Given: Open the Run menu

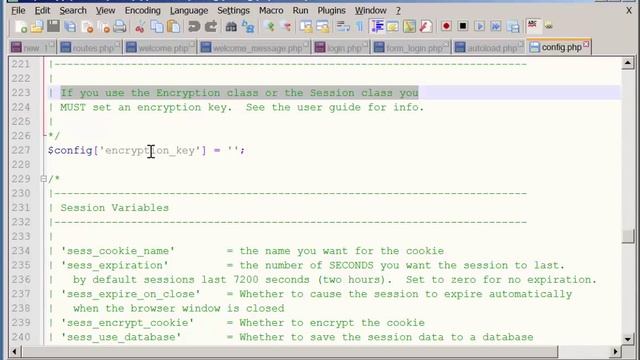Looking at the screenshot, I should [x=300, y=10].
